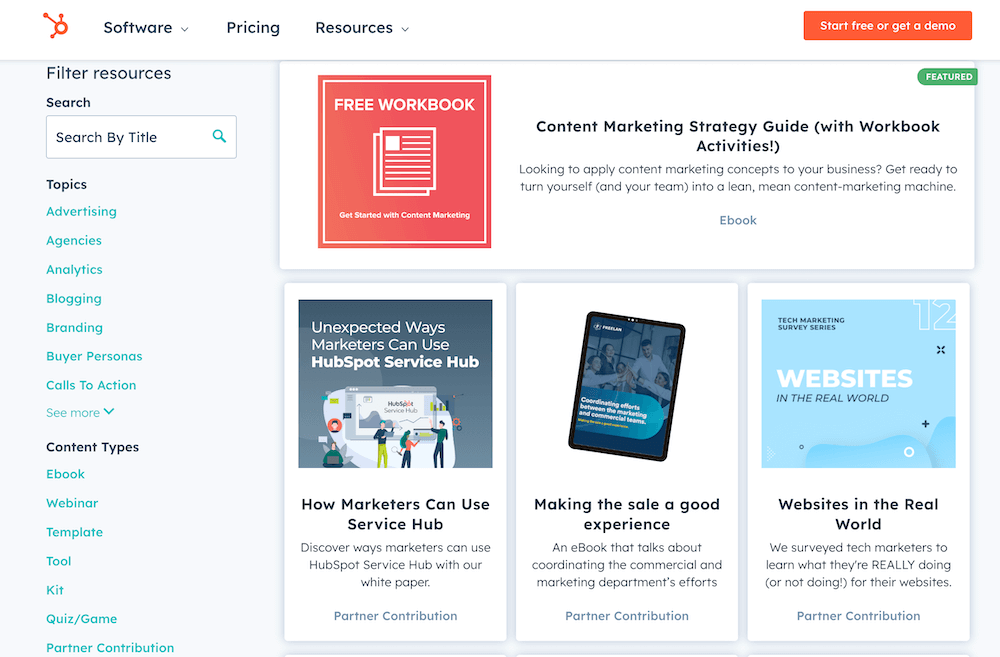Screen dimensions: 1000x657
Task: Open Websites in the Real World image
Action: pos(858,383)
